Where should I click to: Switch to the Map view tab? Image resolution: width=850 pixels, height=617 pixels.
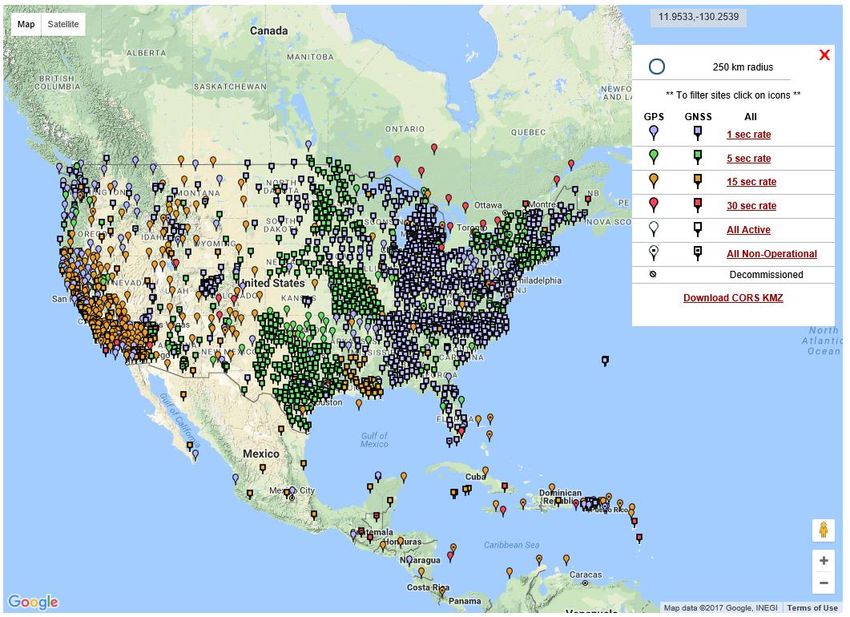(25, 24)
